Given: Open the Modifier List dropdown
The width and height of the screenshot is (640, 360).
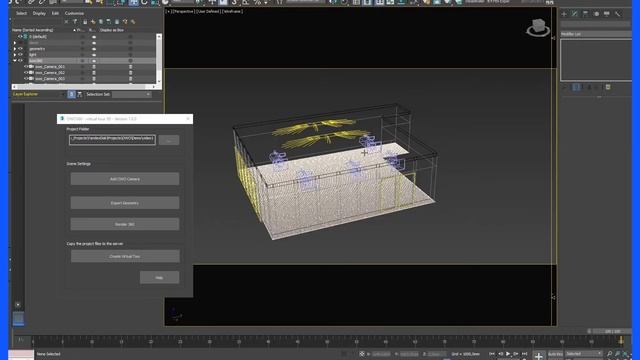Looking at the screenshot, I should pyautogui.click(x=596, y=34).
